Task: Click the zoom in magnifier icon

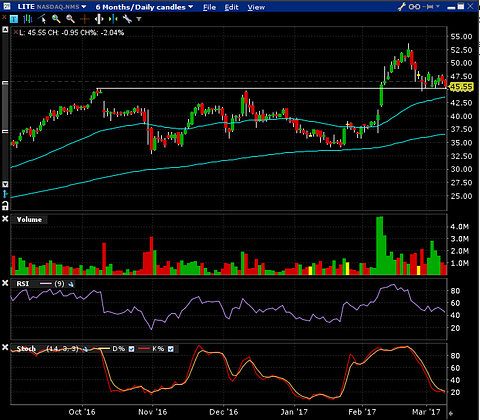Action: [56, 19]
